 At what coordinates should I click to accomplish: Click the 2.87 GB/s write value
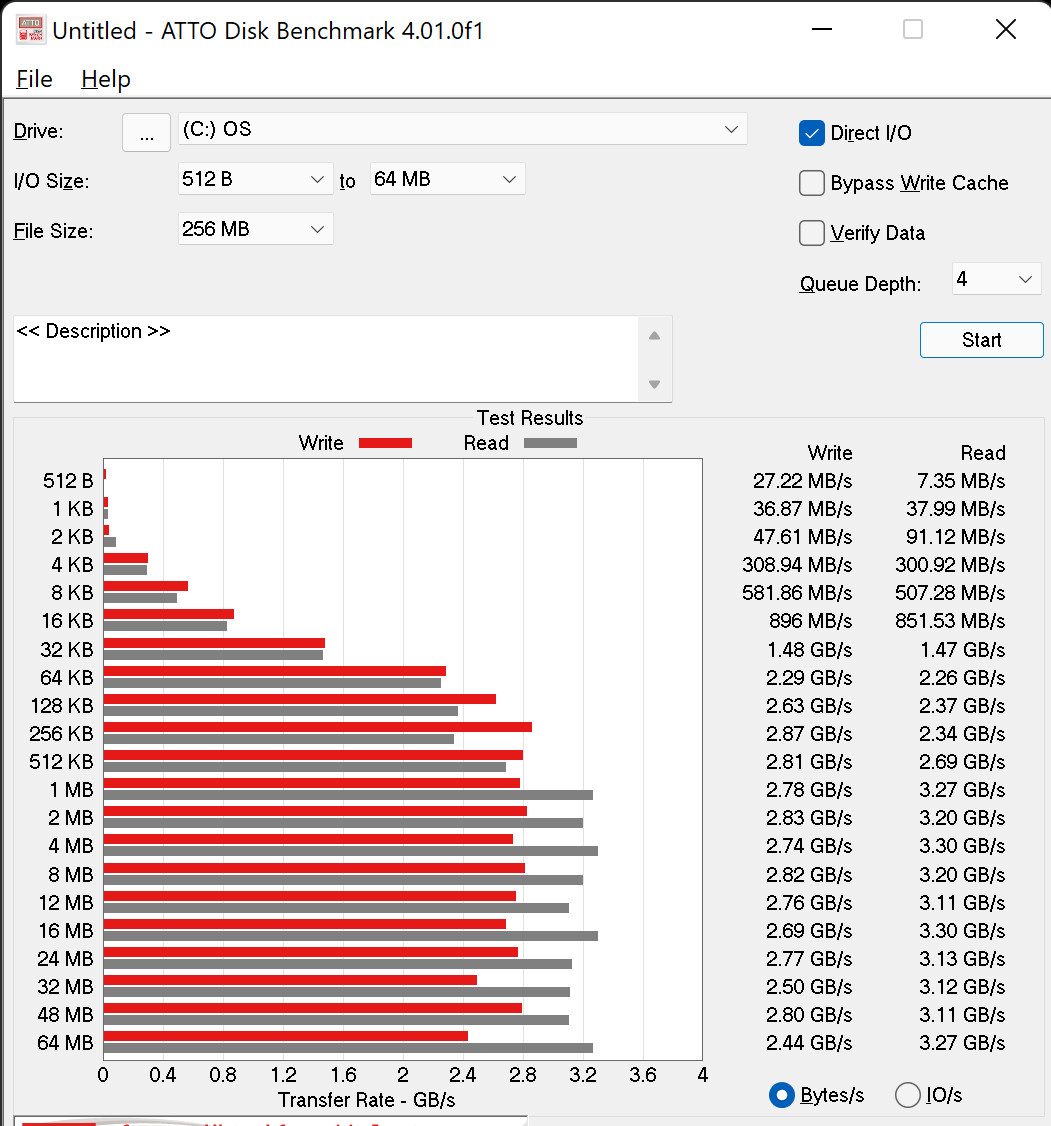[x=808, y=733]
